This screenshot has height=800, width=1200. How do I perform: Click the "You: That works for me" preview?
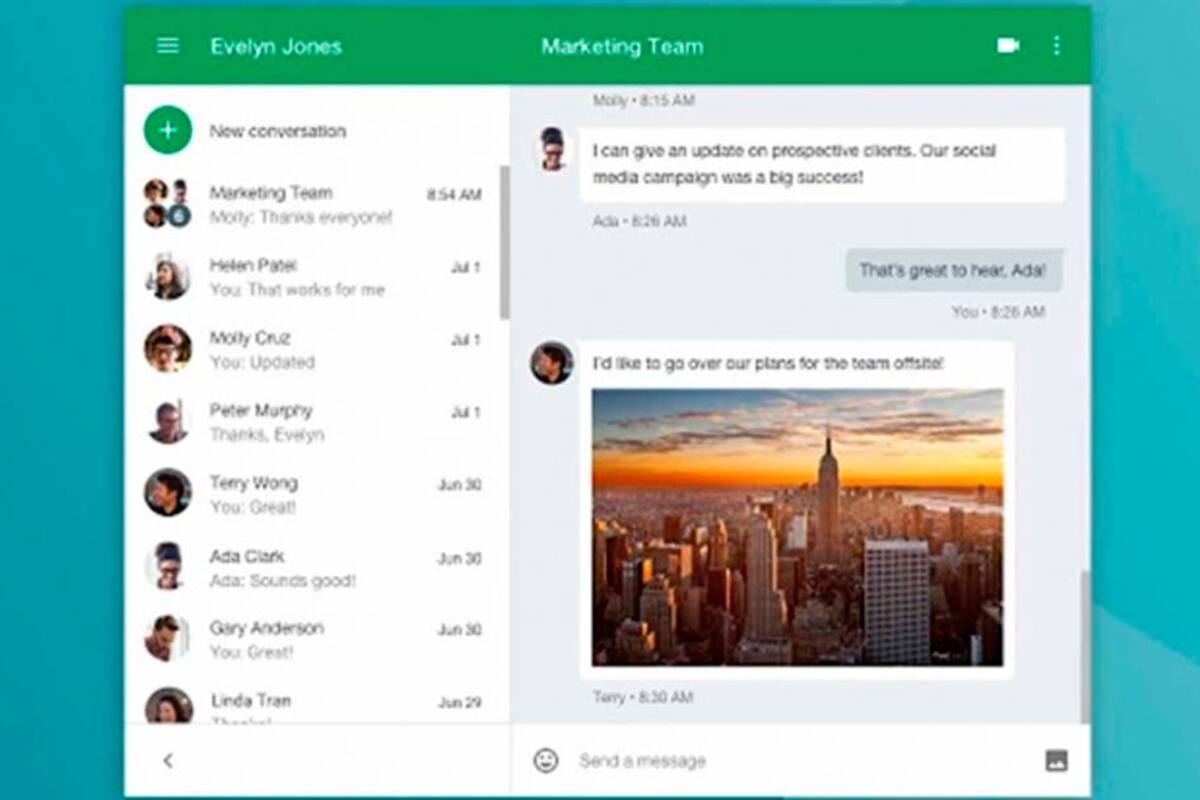pos(297,290)
